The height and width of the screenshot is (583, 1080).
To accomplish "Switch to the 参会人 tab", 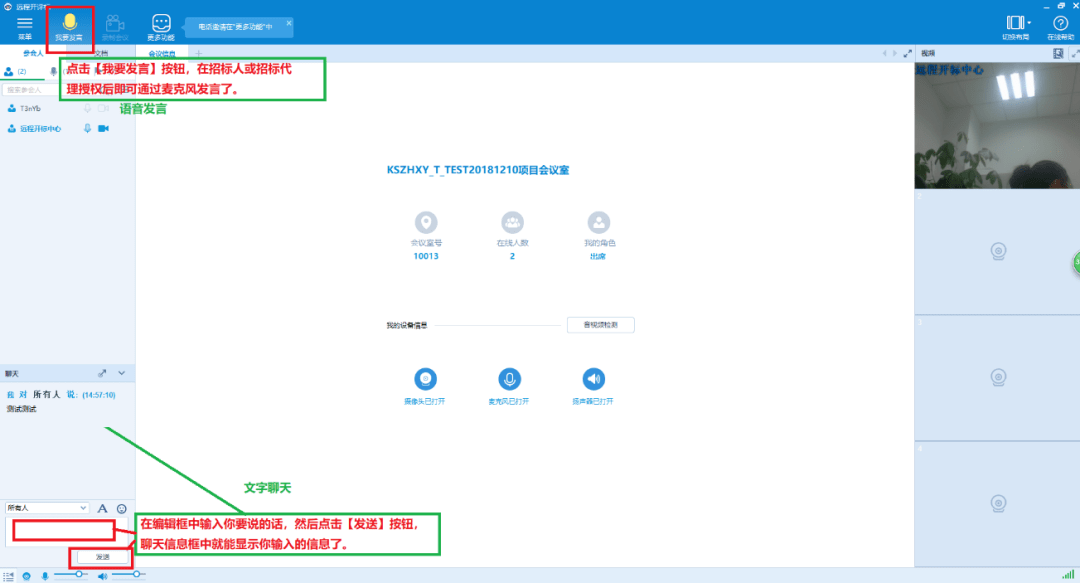I will (x=32, y=53).
